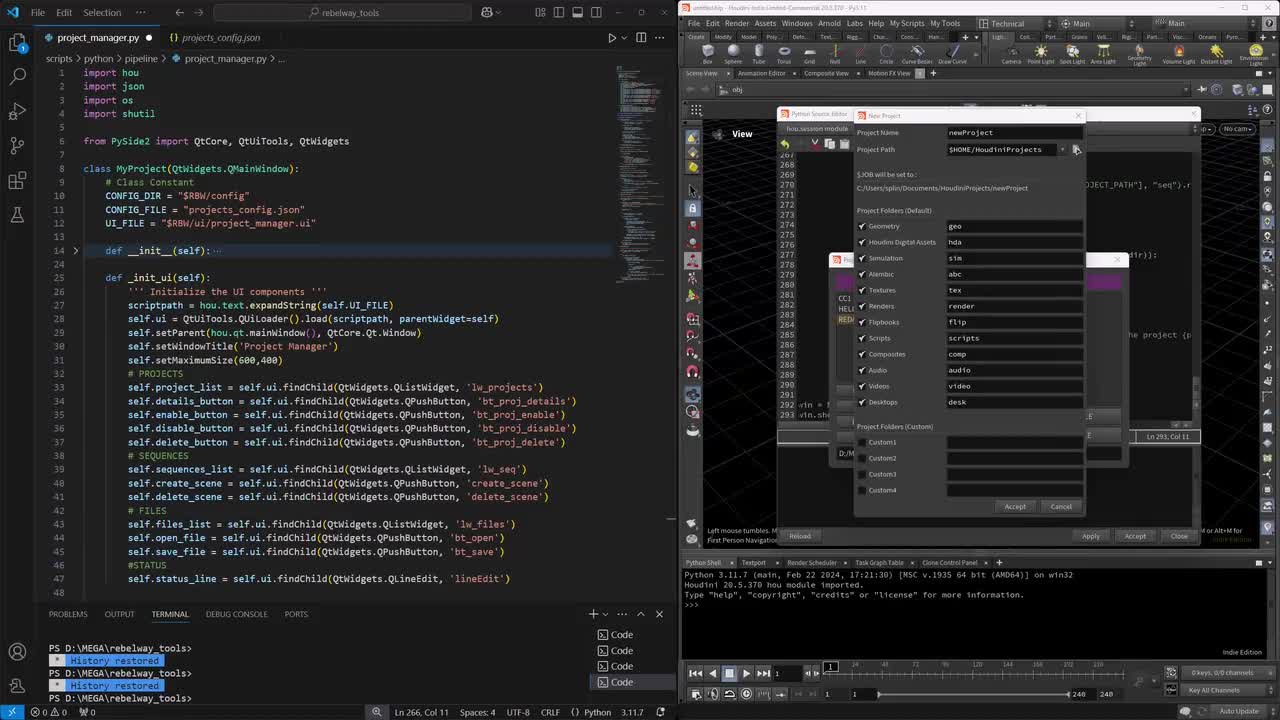Select the Curve Bezier shelf tool
This screenshot has width=1280, height=720.
(917, 53)
